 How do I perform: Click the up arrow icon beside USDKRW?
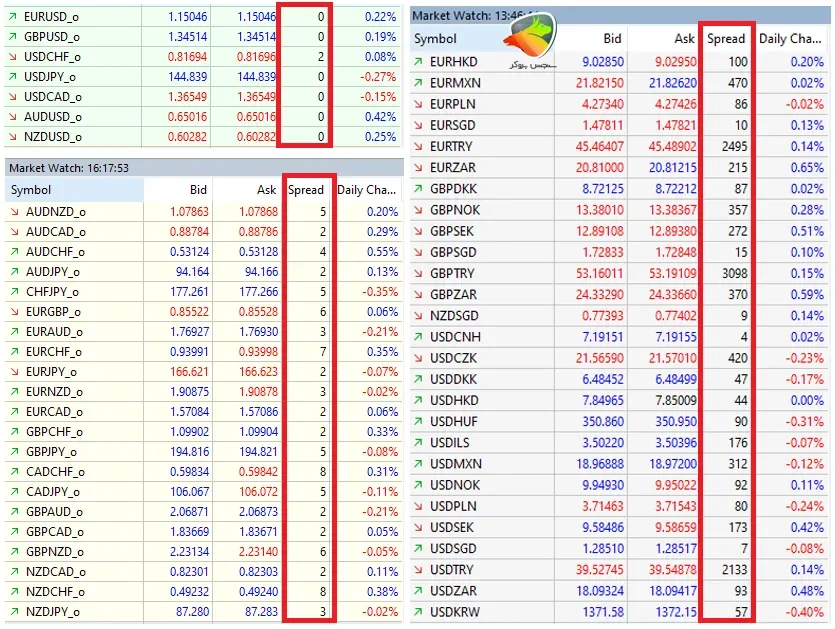pos(419,612)
